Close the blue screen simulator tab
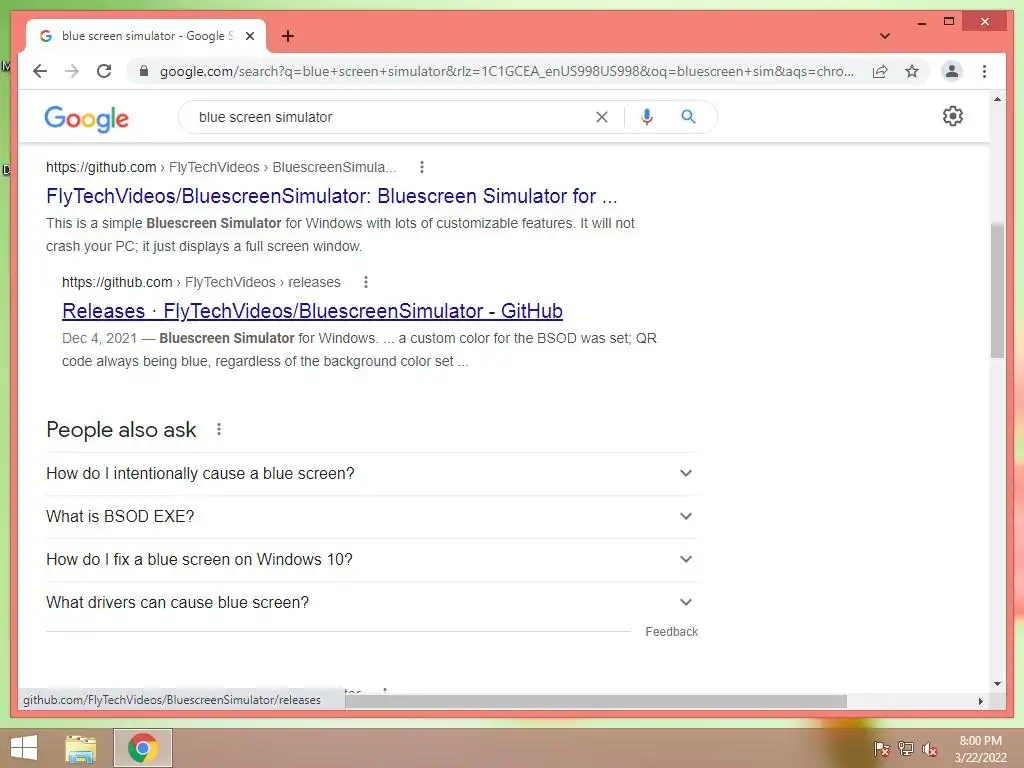Viewport: 1024px width, 768px height. point(249,36)
